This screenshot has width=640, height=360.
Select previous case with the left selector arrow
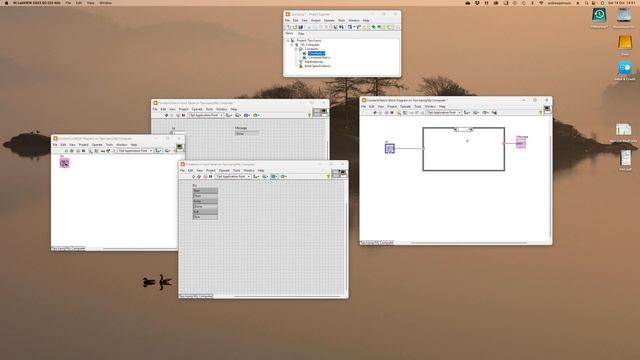pyautogui.click(x=456, y=129)
